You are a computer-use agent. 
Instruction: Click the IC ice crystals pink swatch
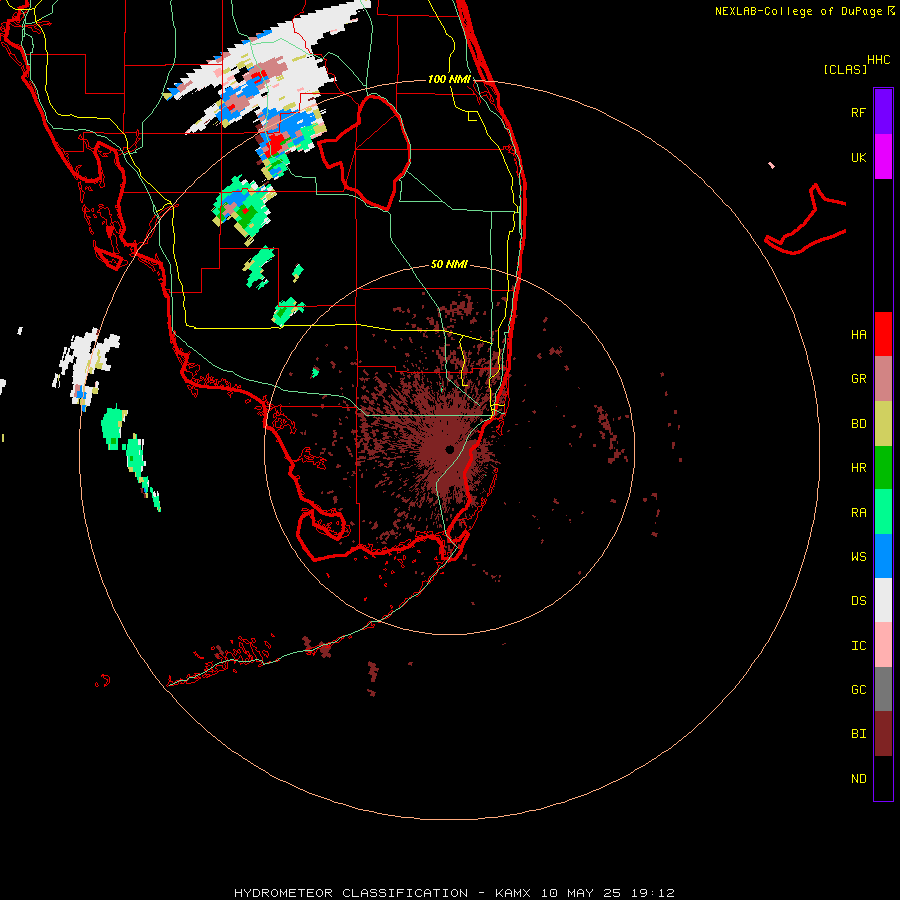883,645
